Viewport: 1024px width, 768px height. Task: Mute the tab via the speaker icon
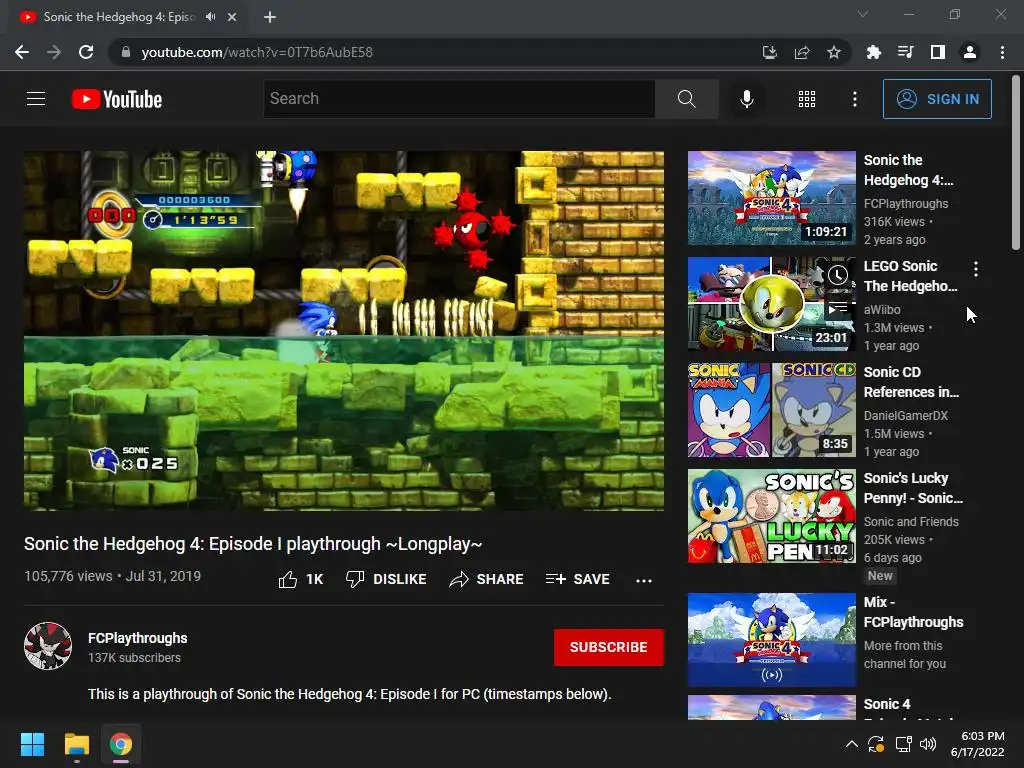210,17
